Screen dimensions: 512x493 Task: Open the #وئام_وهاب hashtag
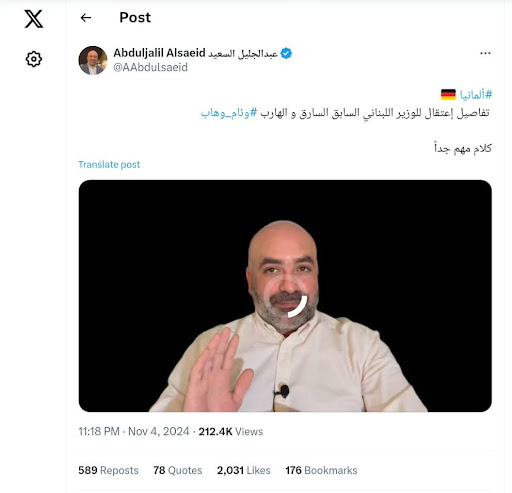(x=229, y=113)
